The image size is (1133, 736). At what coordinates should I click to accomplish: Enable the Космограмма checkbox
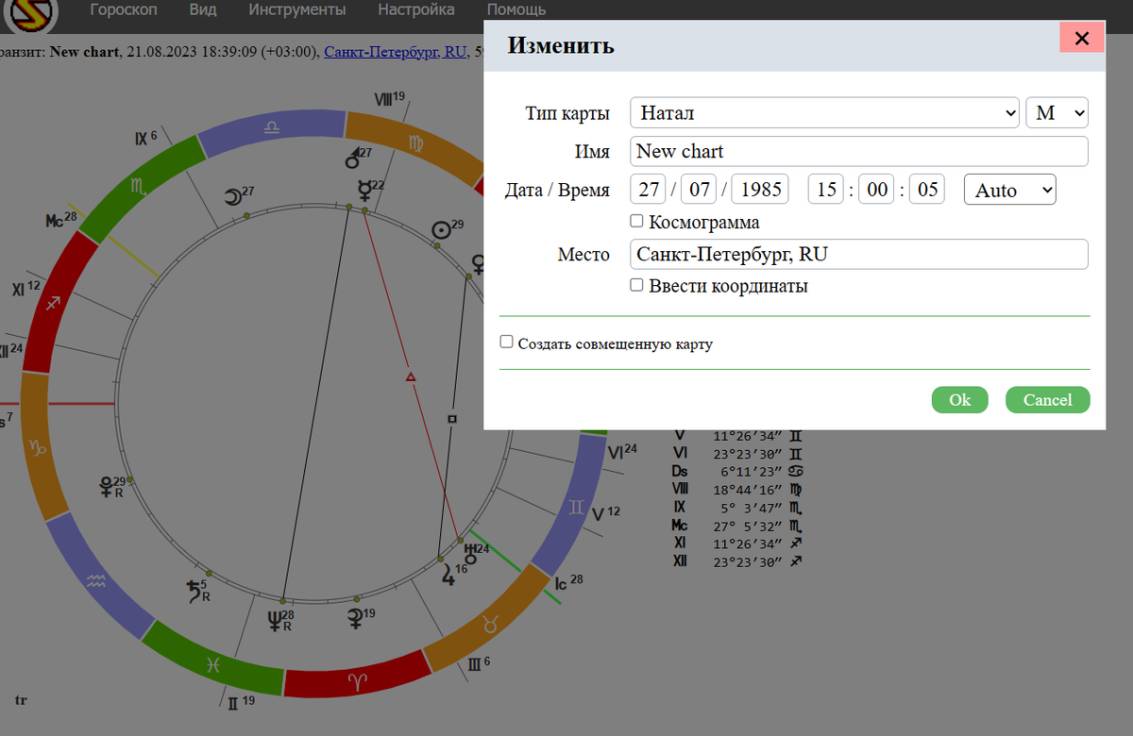637,221
